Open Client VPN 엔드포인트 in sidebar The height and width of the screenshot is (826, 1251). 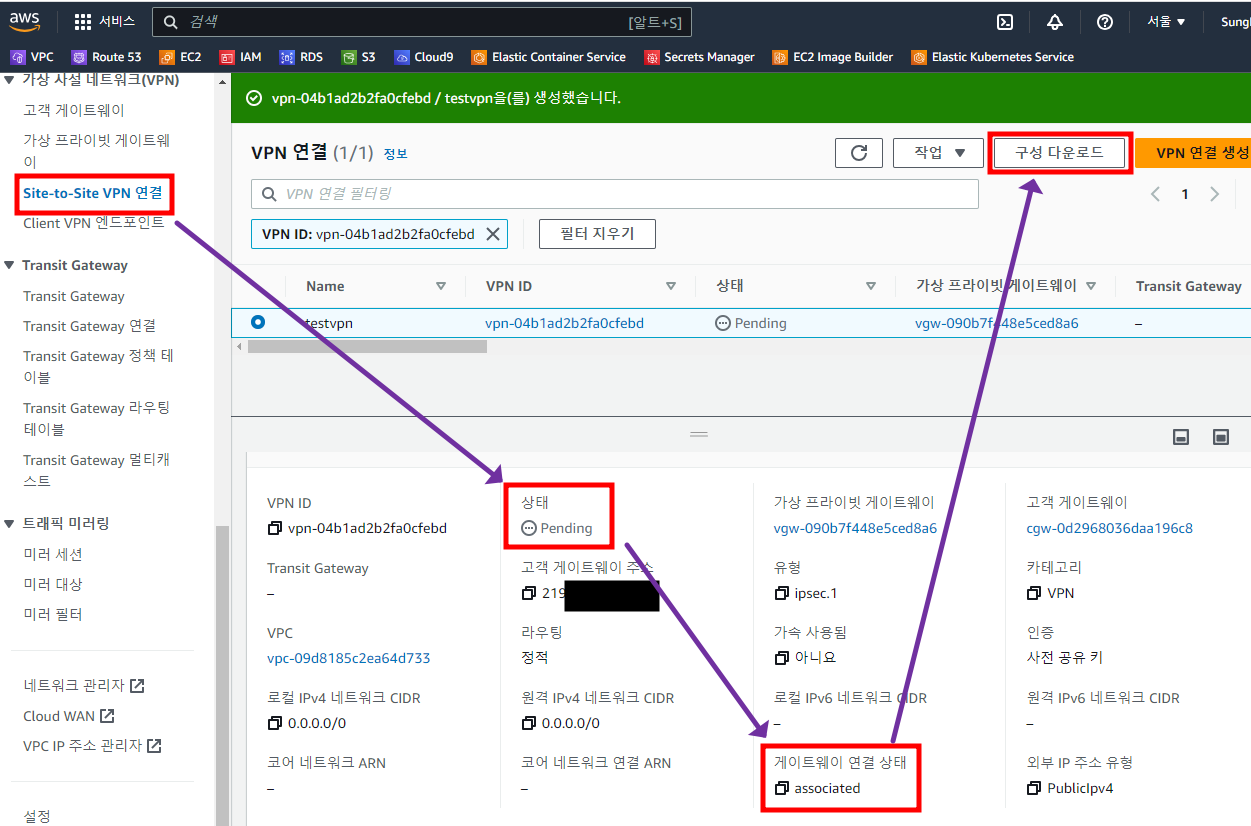[x=94, y=223]
